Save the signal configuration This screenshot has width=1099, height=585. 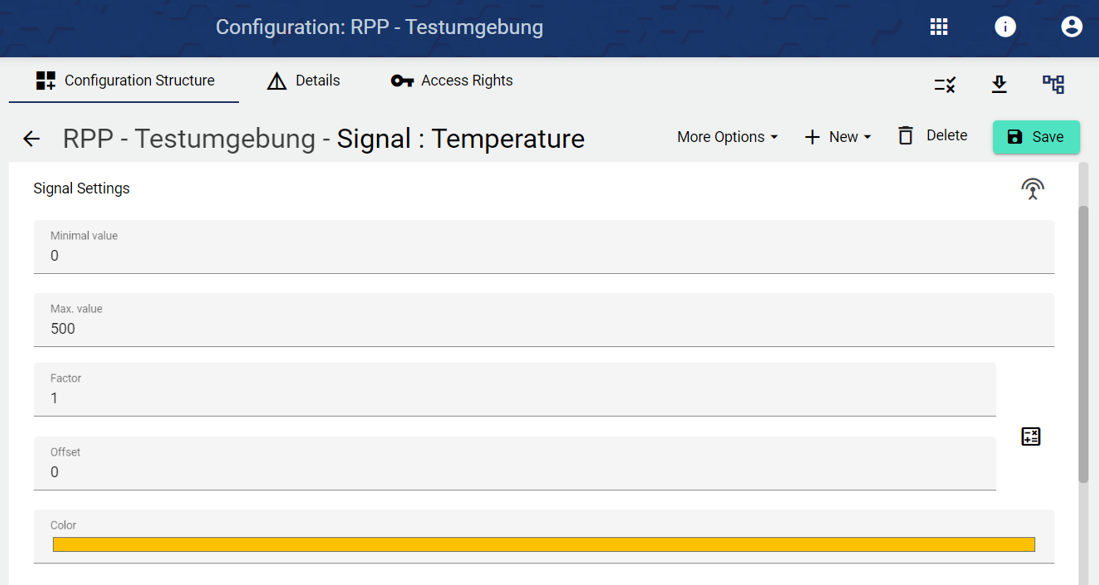[x=1036, y=137]
